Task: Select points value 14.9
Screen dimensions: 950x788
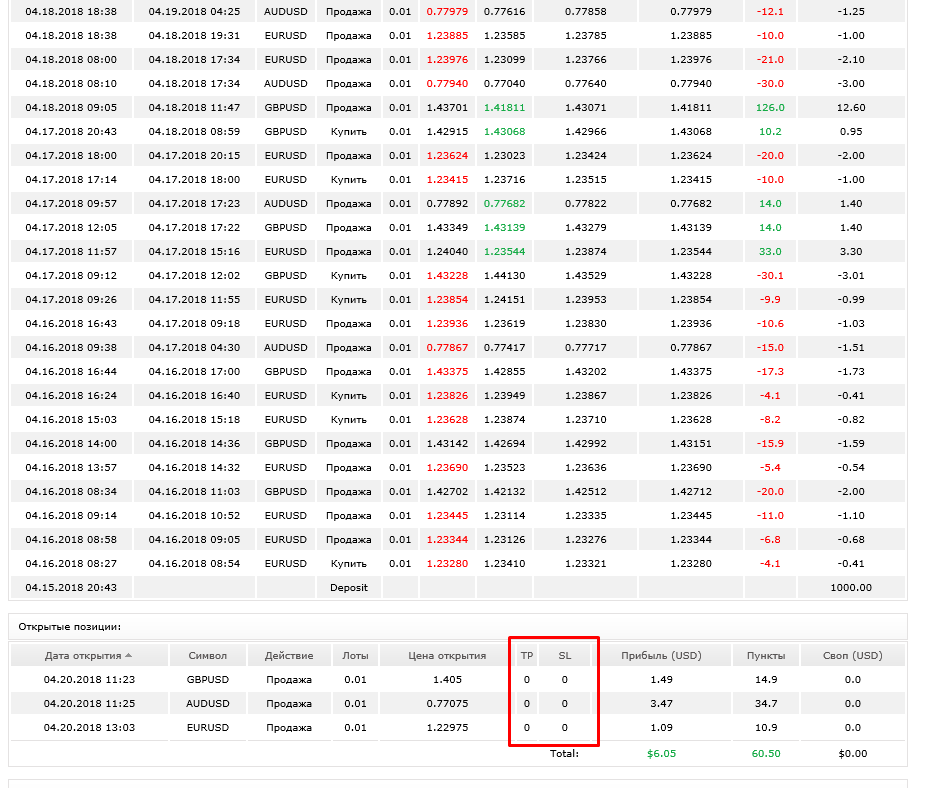Action: point(766,680)
